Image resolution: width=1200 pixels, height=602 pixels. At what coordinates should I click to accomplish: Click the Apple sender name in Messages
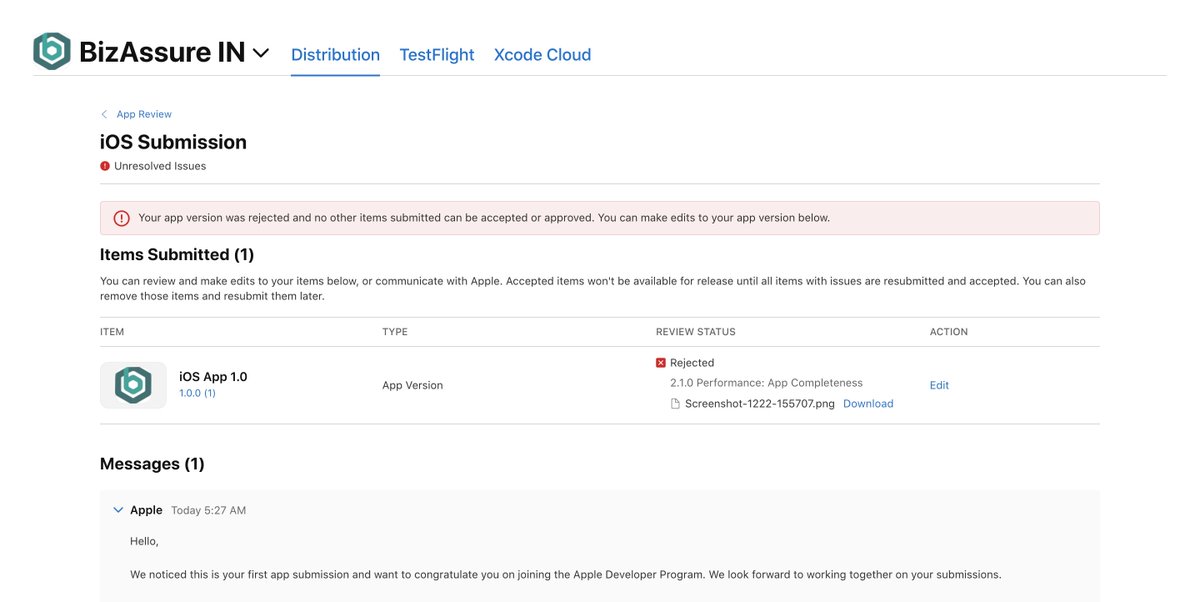146,510
